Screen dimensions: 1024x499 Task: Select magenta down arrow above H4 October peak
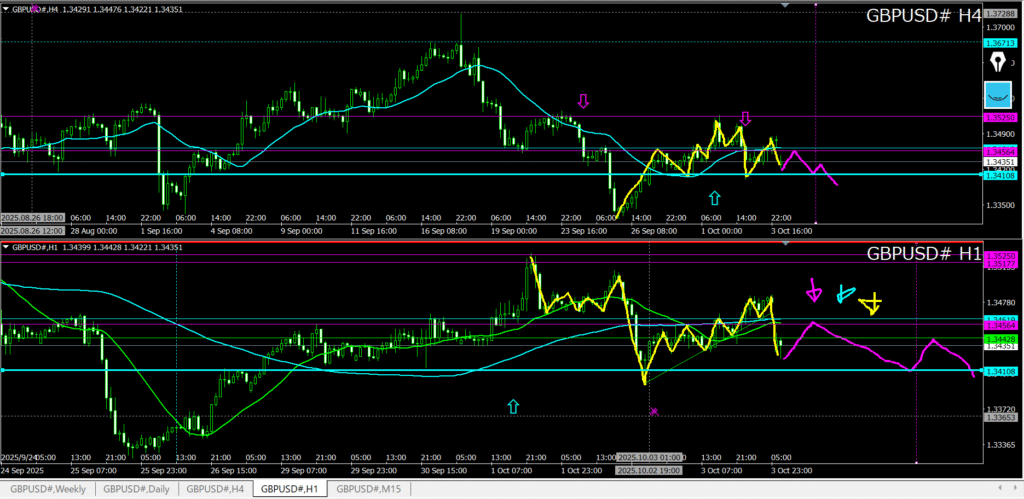pos(745,118)
